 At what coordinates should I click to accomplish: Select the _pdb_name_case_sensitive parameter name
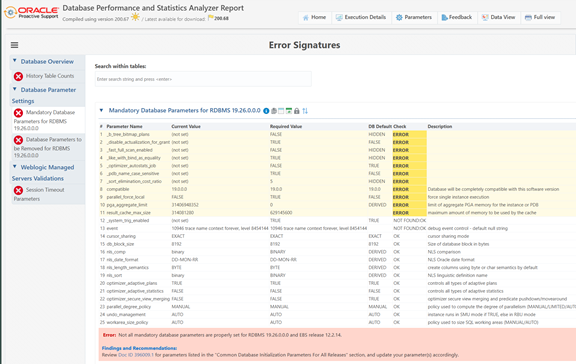[x=133, y=173]
